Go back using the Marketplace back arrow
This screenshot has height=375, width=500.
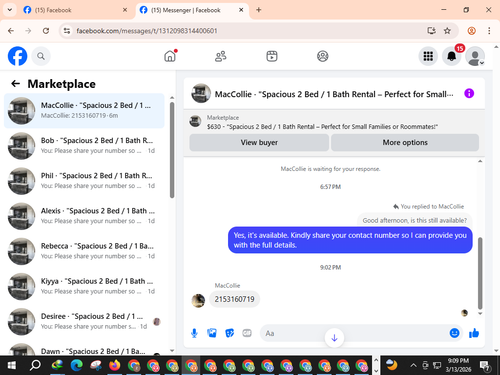16,84
